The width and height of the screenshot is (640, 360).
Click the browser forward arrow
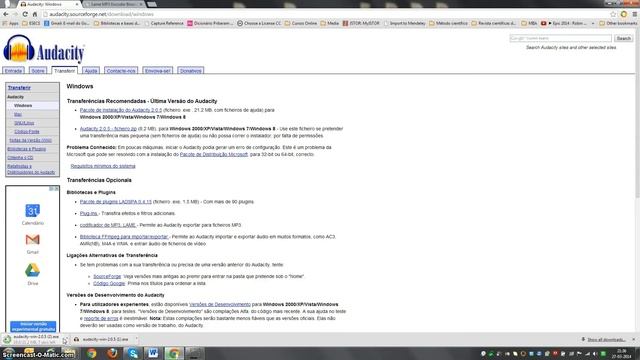click(x=15, y=14)
